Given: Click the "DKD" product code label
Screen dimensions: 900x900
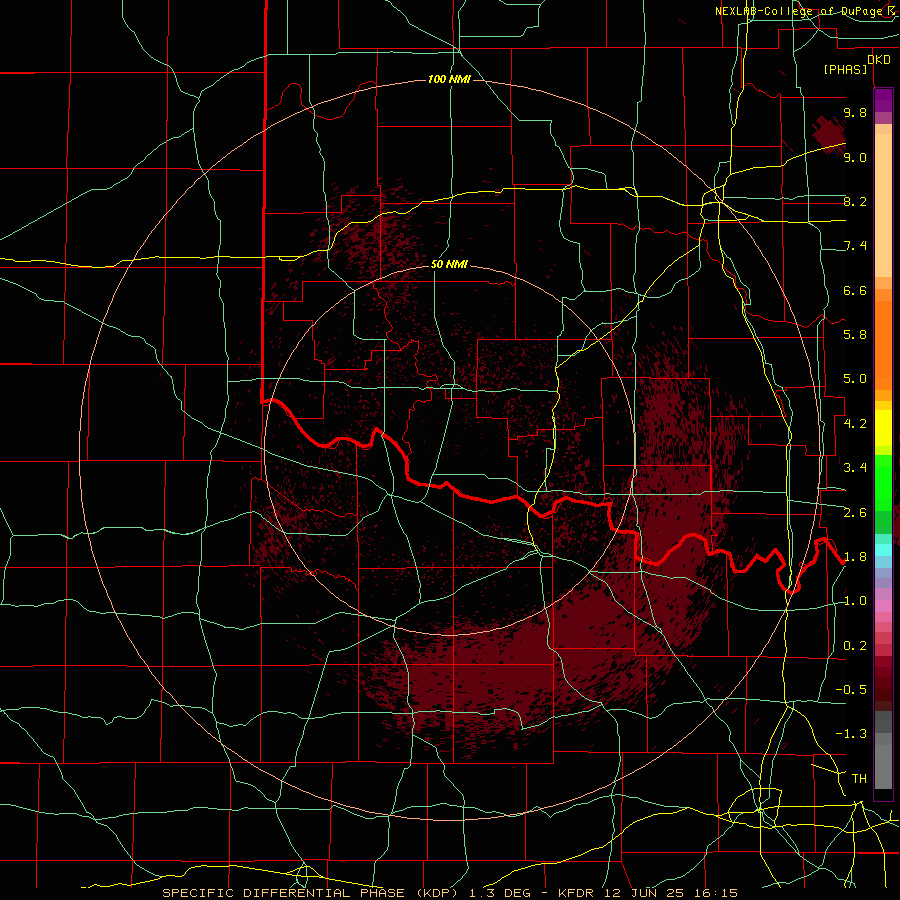Looking at the screenshot, I should click(879, 59).
